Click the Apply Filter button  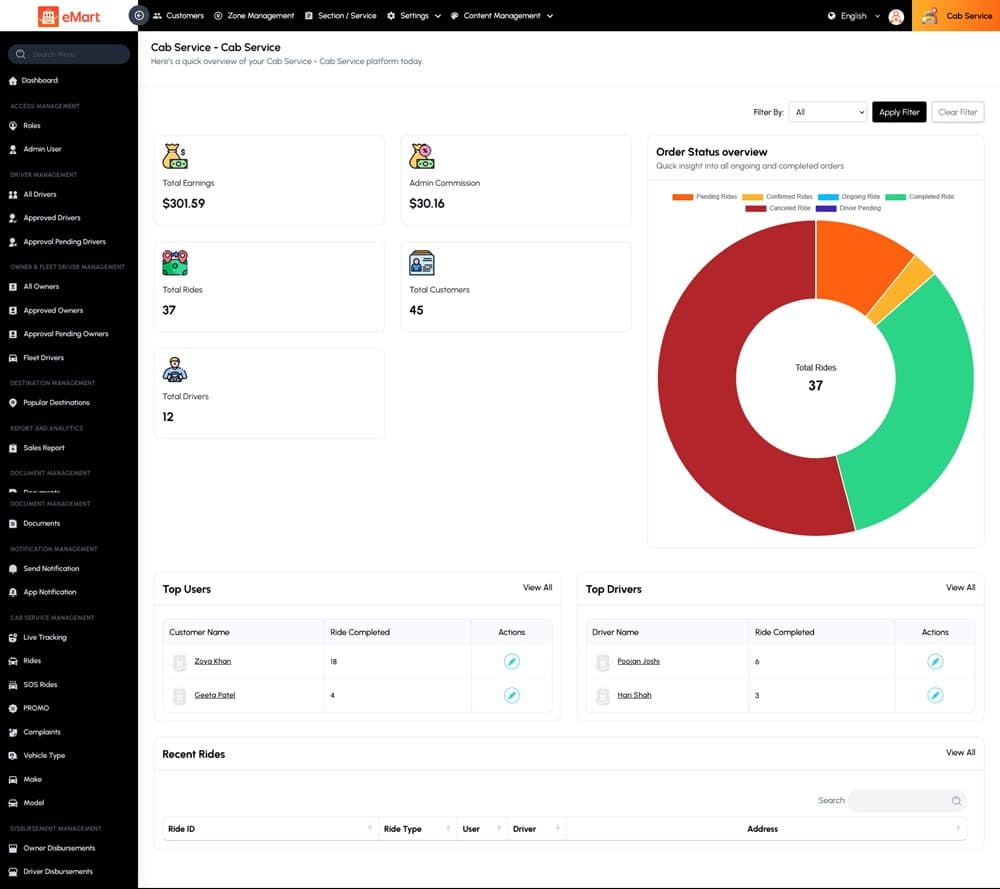(898, 113)
